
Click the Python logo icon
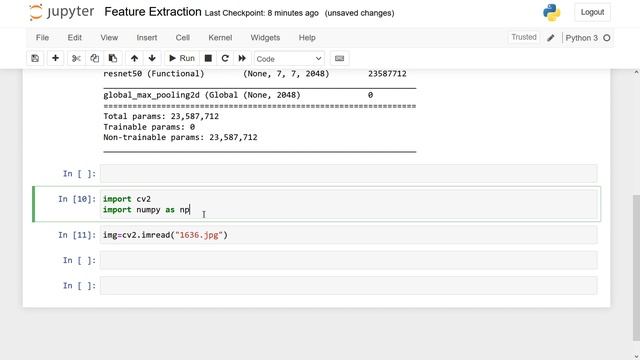click(x=551, y=13)
